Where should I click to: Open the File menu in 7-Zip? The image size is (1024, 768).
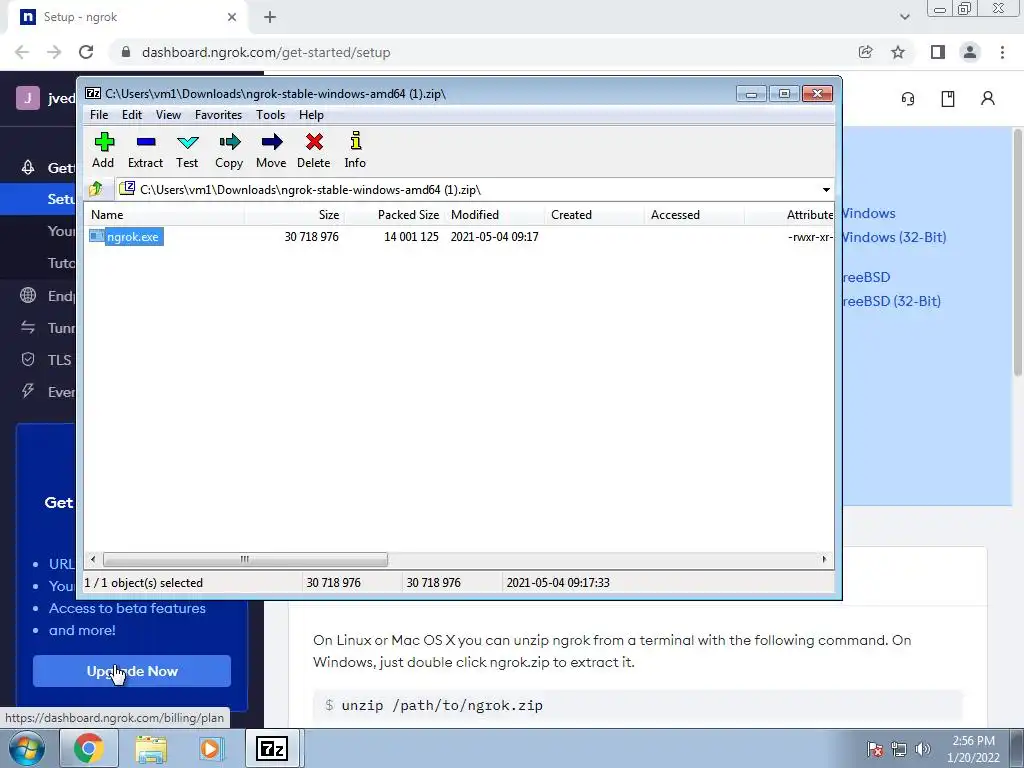pyautogui.click(x=99, y=115)
